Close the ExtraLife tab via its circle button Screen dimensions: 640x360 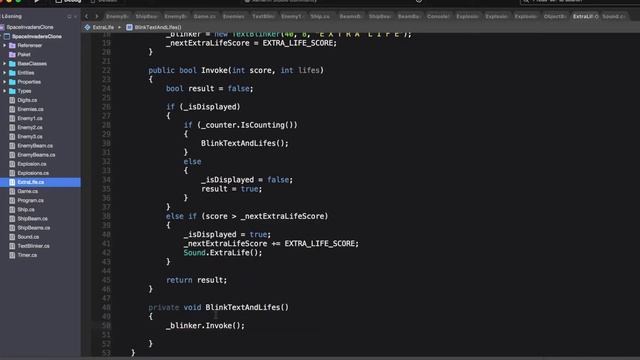tap(596, 17)
